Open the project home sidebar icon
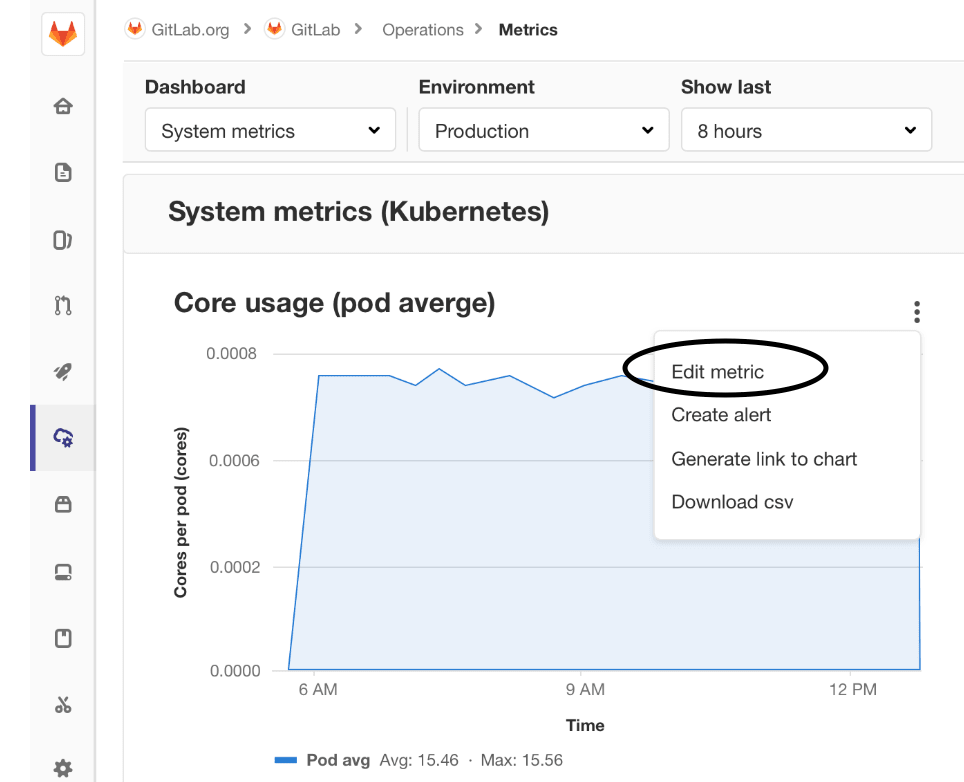This screenshot has width=964, height=782. pyautogui.click(x=62, y=105)
